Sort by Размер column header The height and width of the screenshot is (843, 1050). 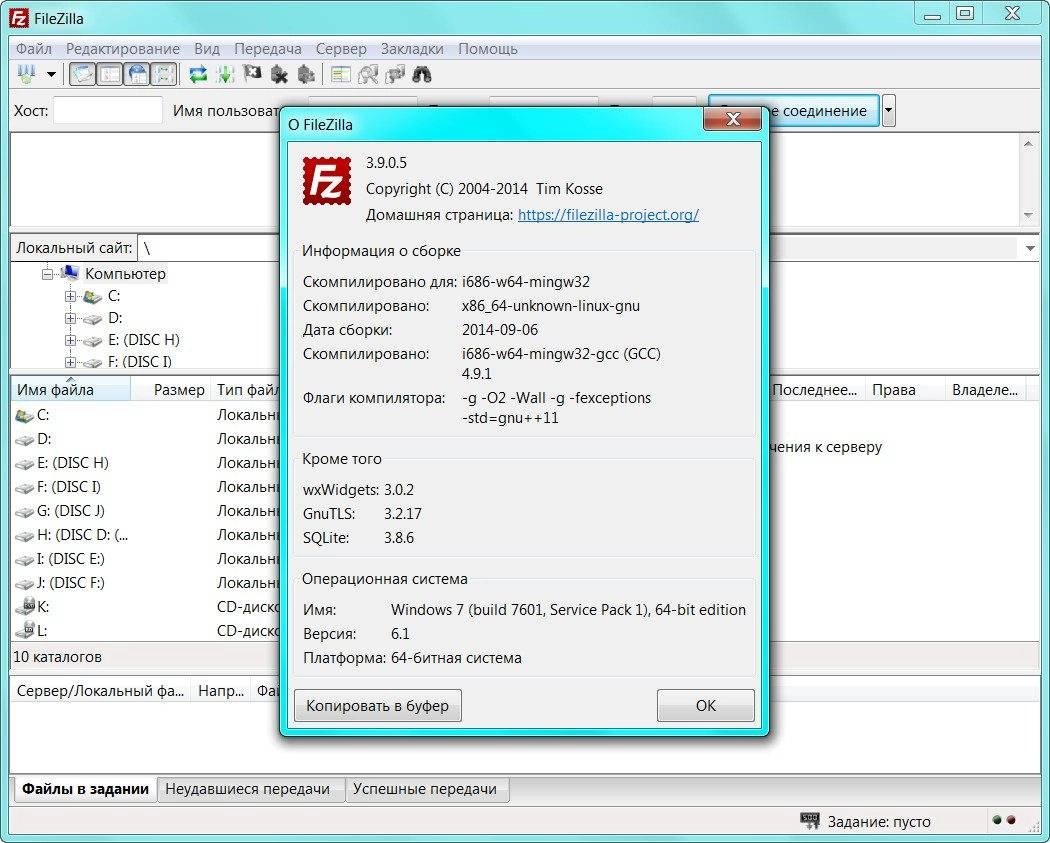coord(170,390)
